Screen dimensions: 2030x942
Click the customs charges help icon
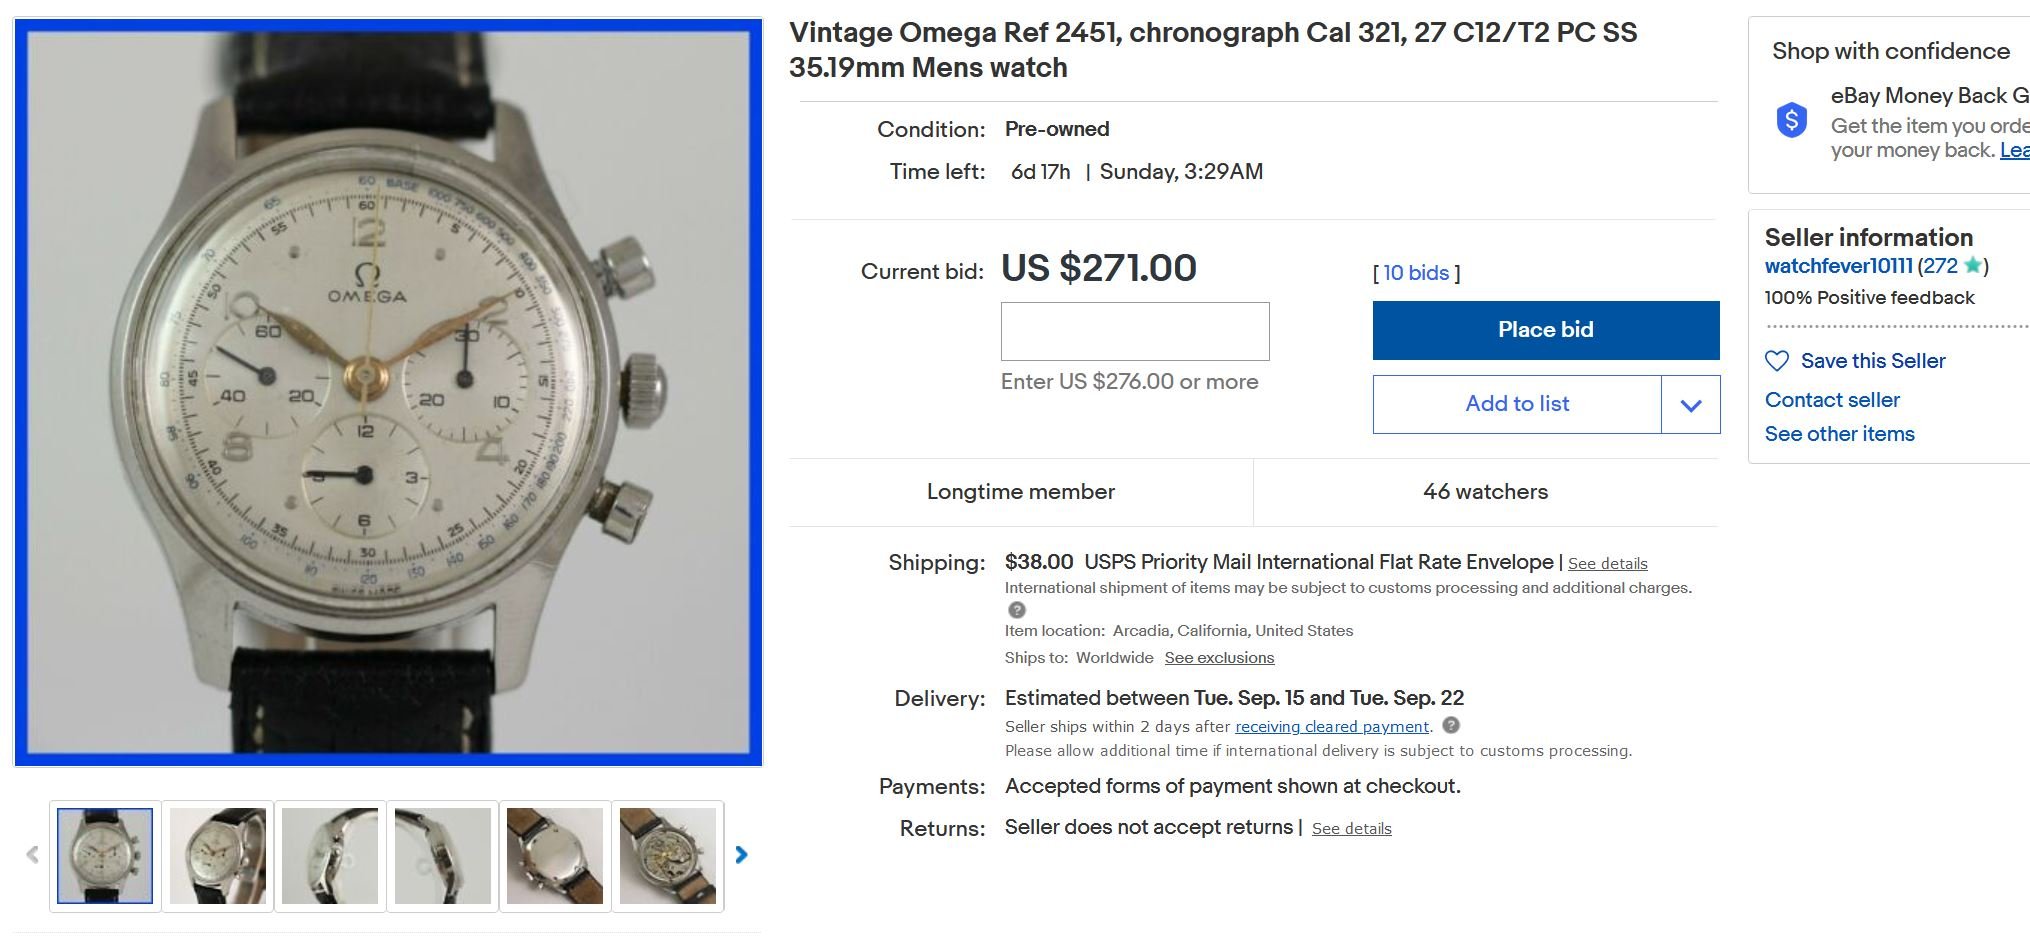click(1017, 610)
